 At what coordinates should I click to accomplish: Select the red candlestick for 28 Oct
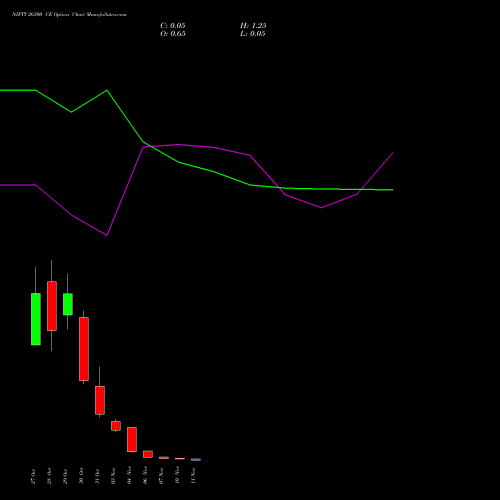pyautogui.click(x=52, y=306)
